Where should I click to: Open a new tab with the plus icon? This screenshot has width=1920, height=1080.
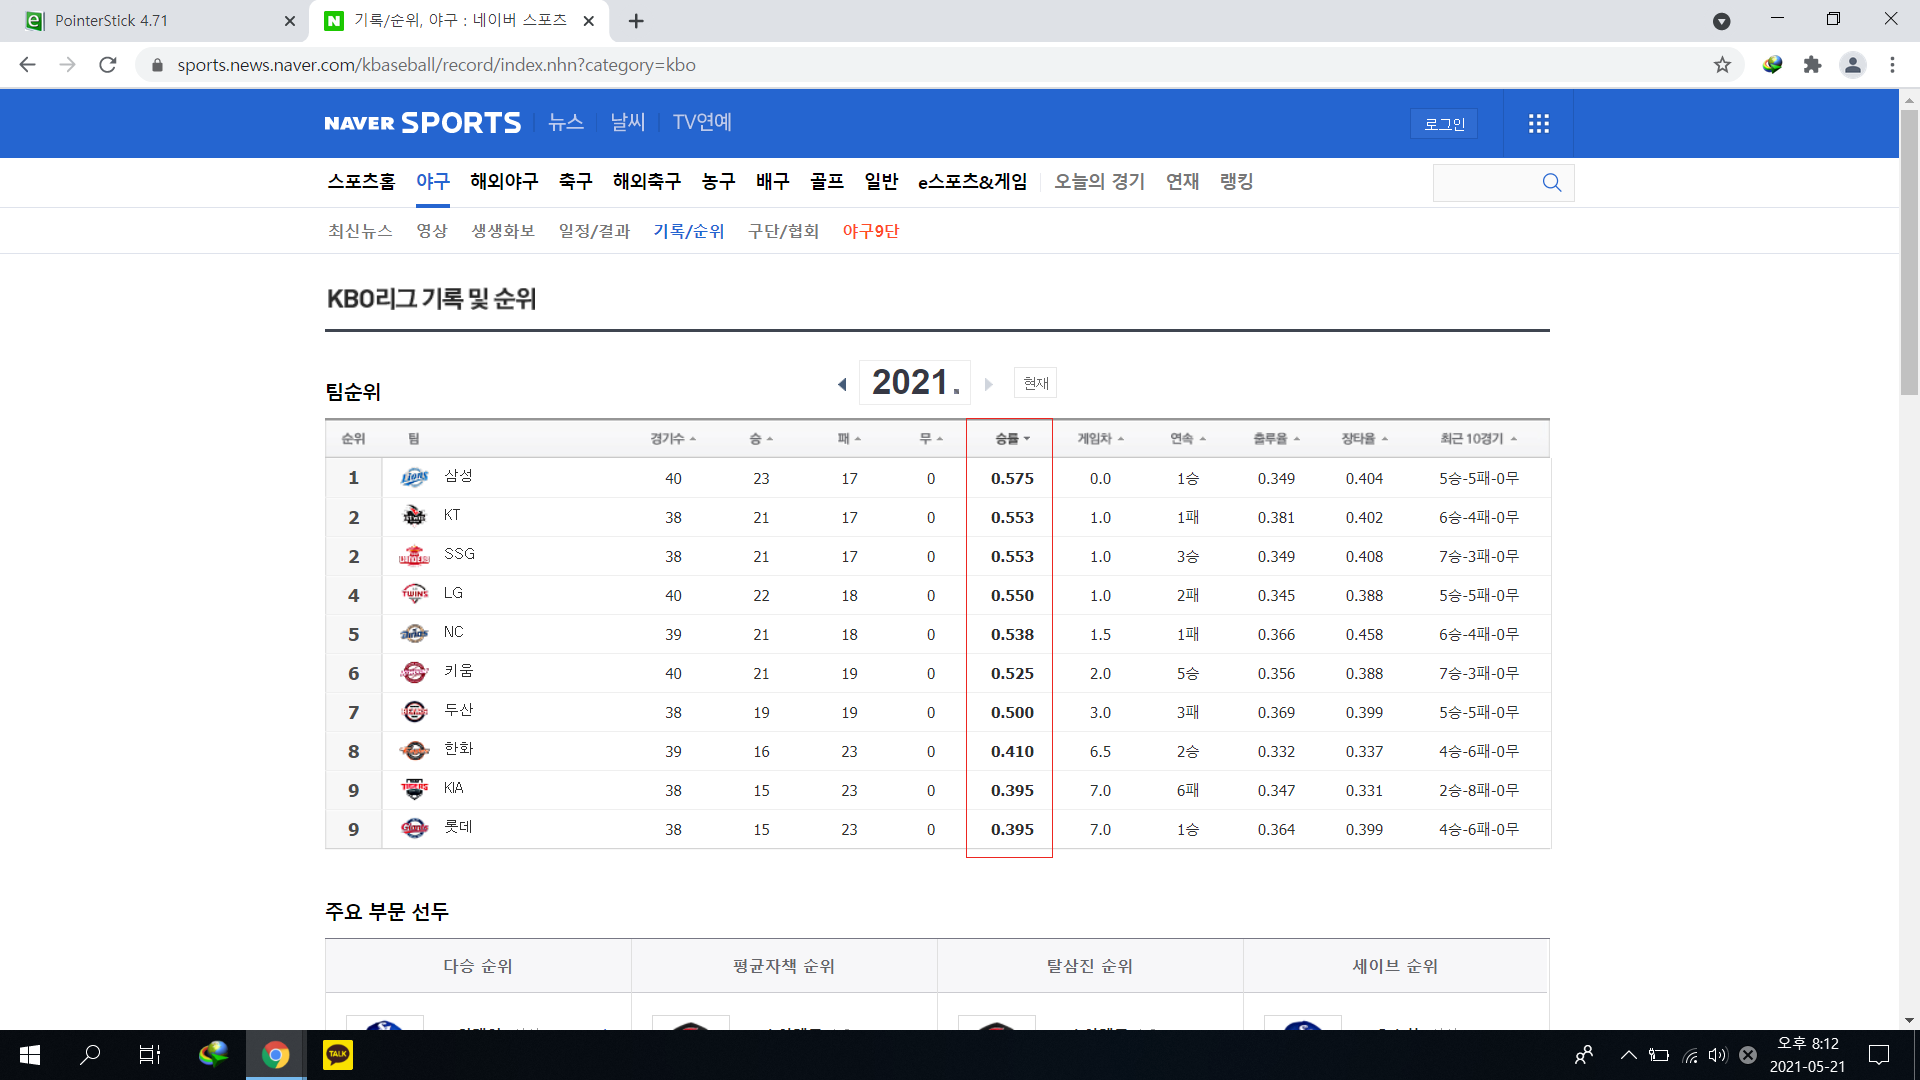(x=636, y=20)
